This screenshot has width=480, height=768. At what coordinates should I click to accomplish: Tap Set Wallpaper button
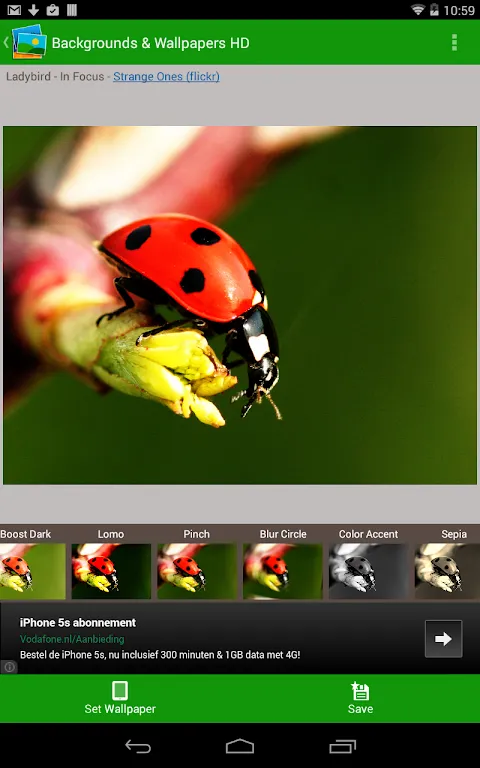(120, 698)
